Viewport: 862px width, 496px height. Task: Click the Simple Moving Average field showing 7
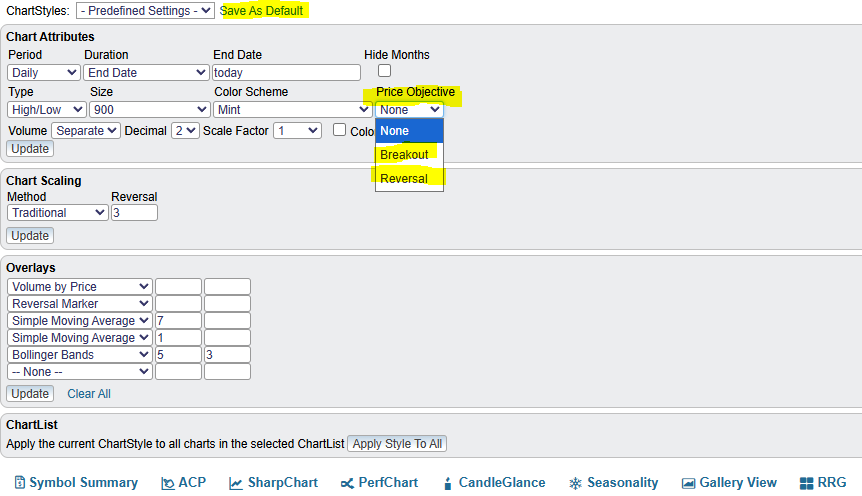178,321
